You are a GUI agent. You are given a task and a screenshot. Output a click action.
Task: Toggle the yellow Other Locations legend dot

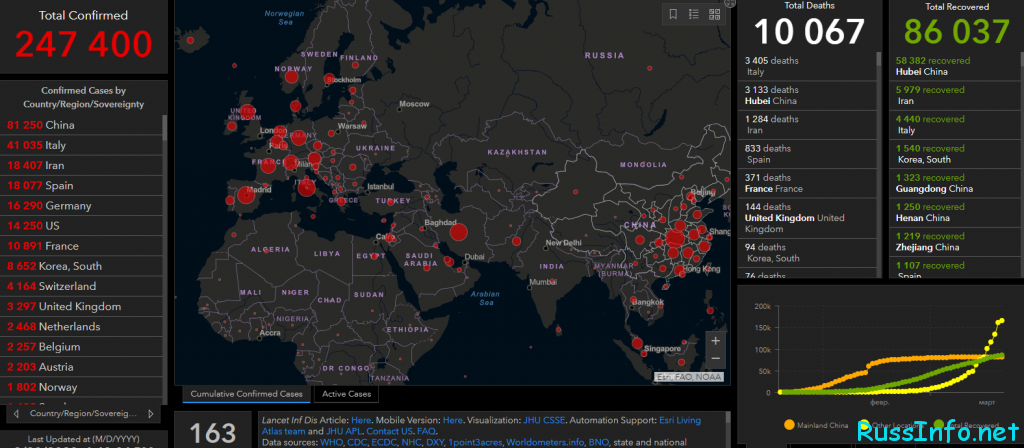864,425
